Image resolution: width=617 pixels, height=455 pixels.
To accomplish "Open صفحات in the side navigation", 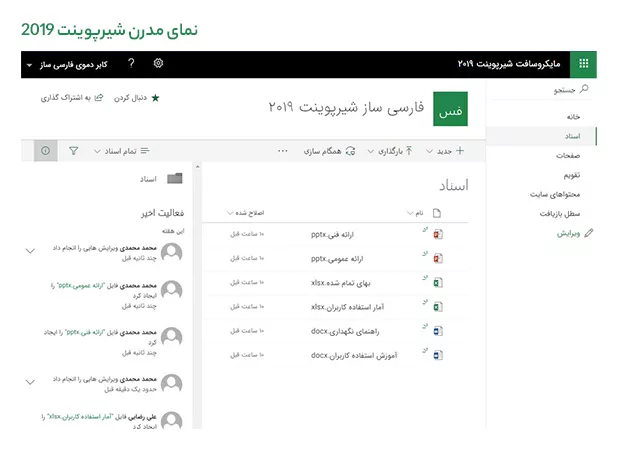I will [568, 155].
